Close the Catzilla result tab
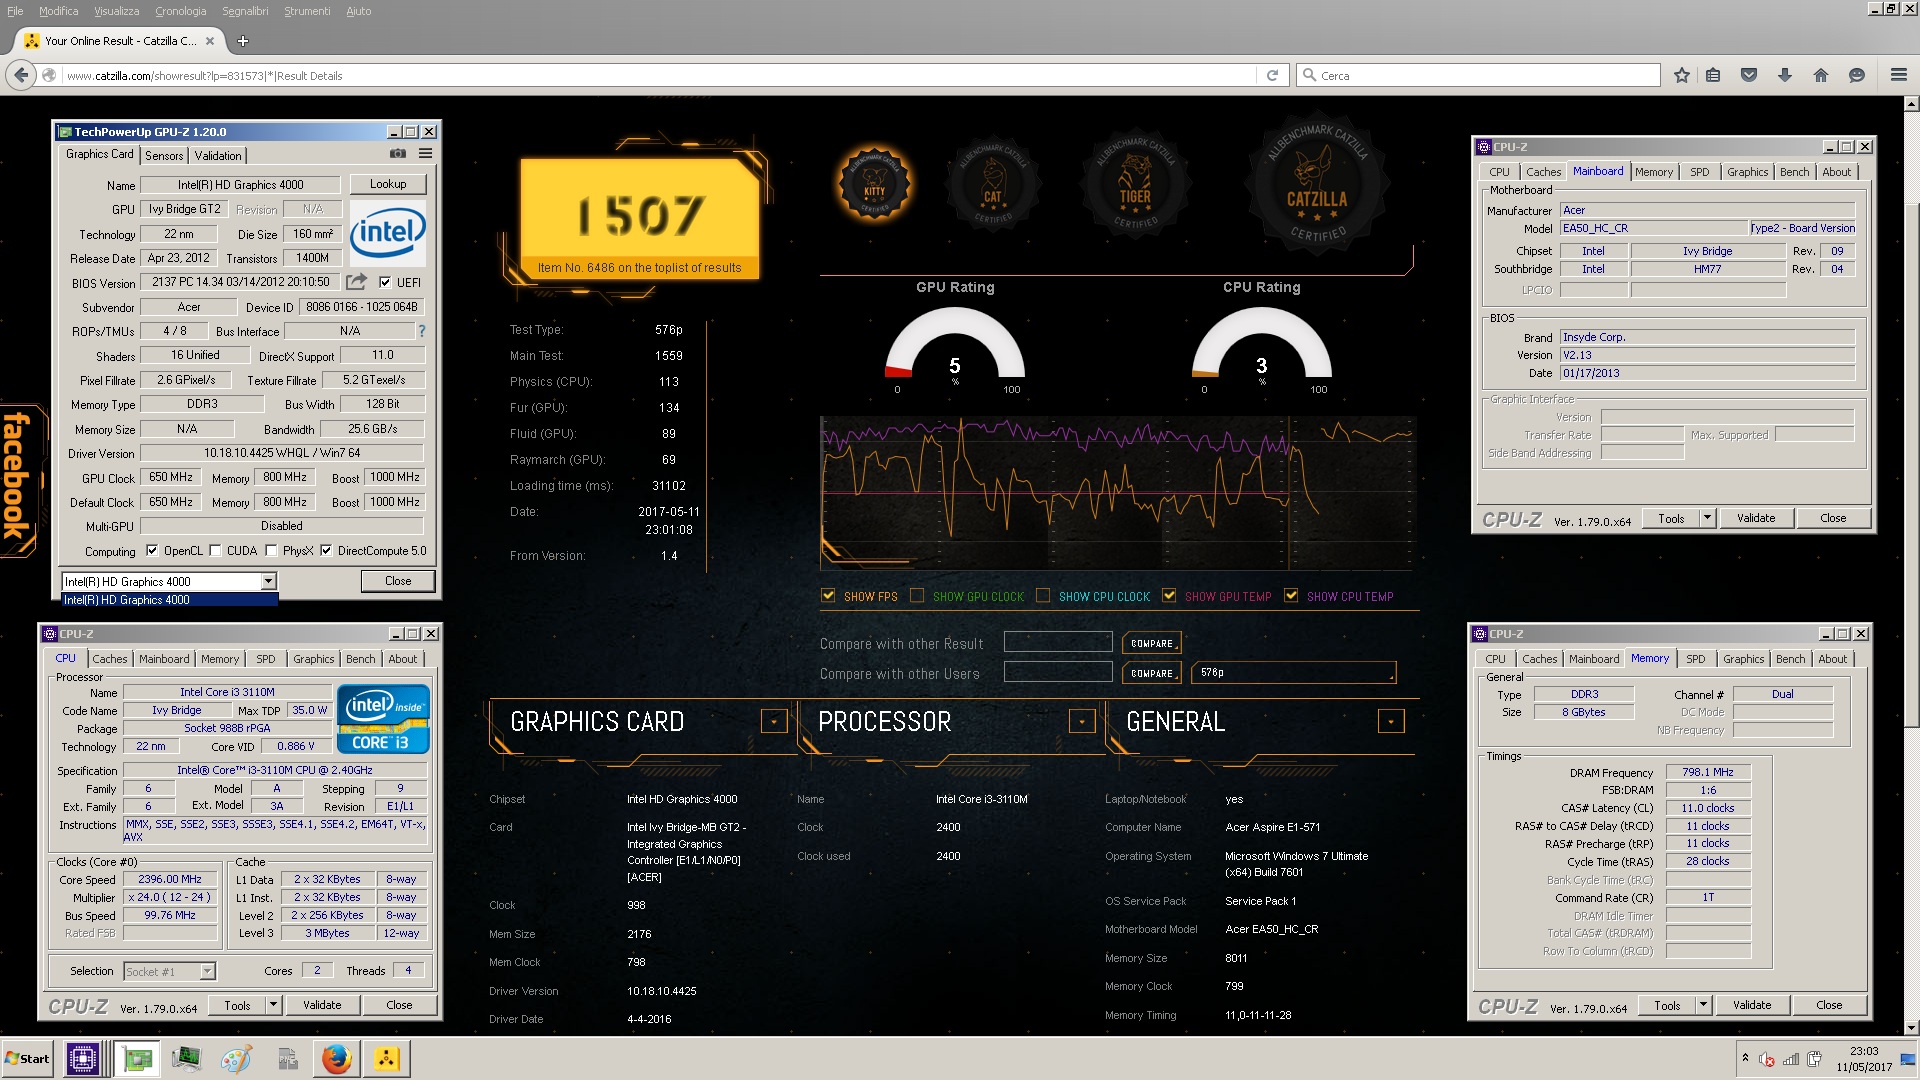Image resolution: width=1920 pixels, height=1080 pixels. pyautogui.click(x=210, y=41)
